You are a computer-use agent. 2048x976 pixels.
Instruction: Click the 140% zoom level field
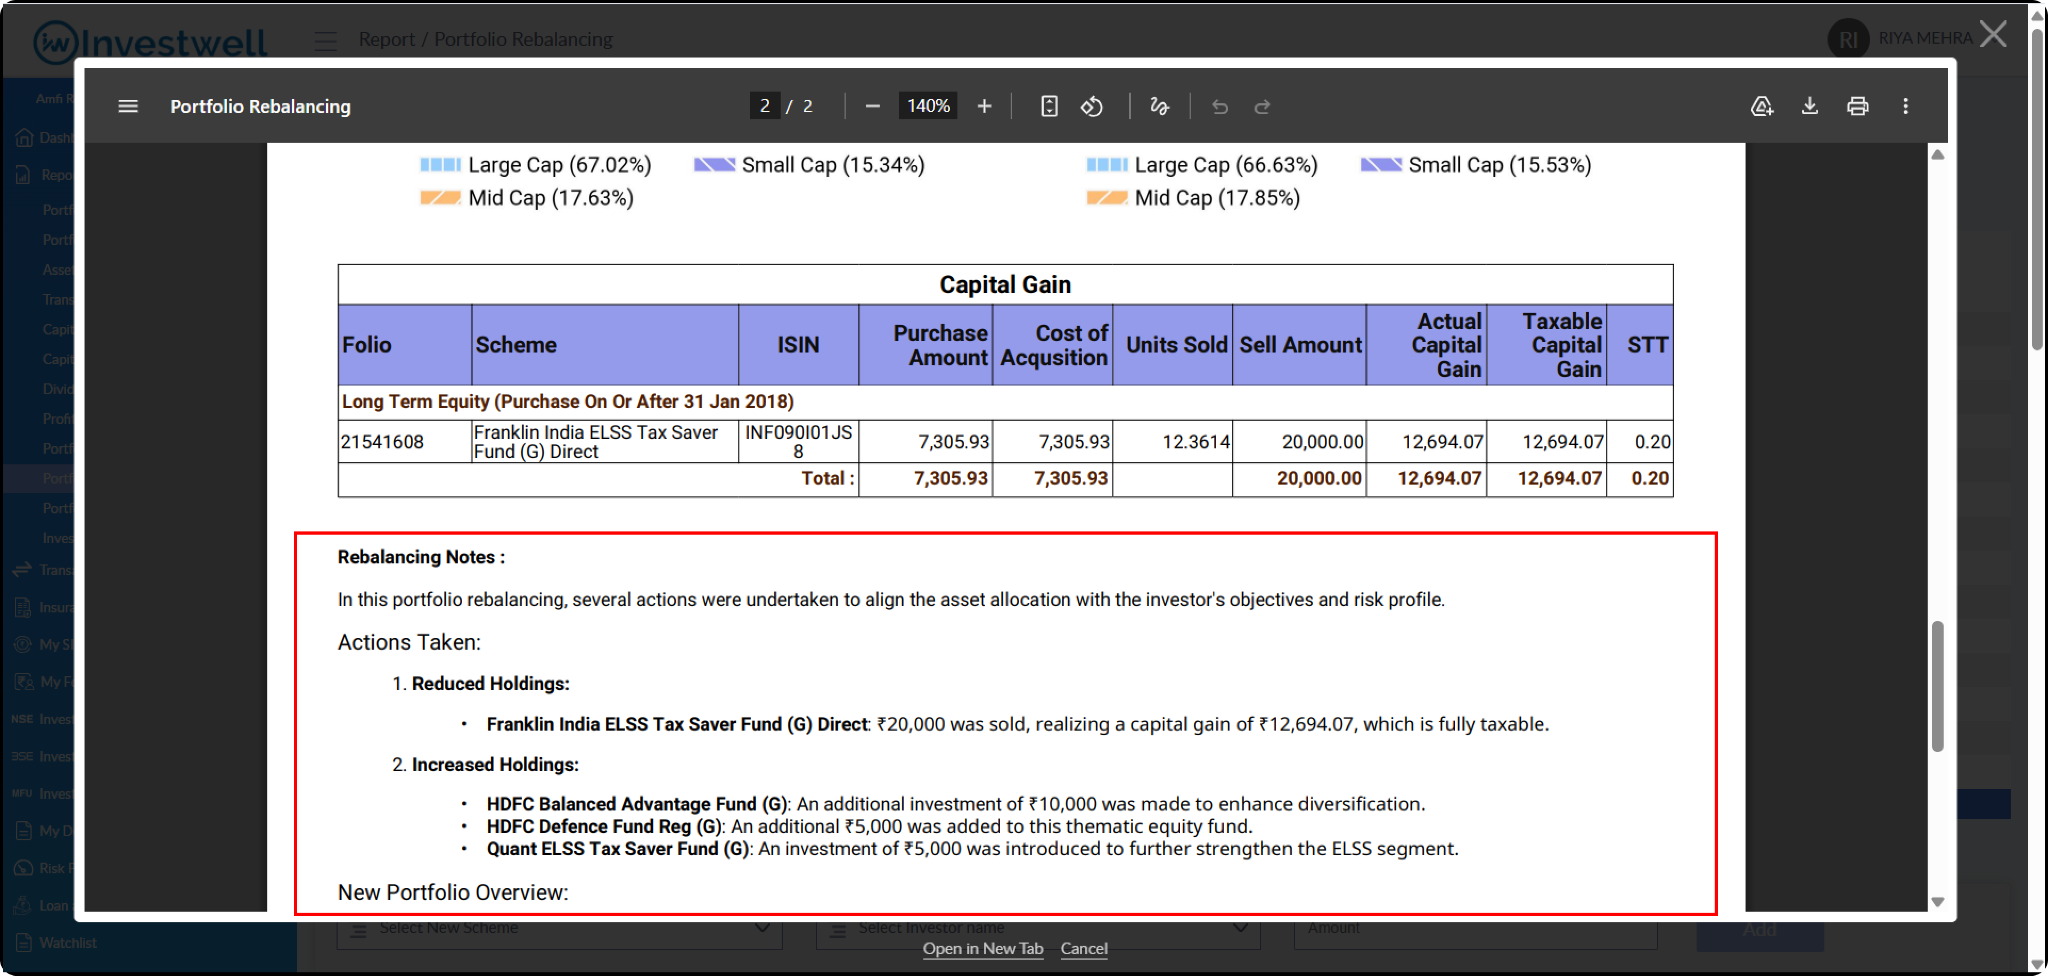(929, 106)
